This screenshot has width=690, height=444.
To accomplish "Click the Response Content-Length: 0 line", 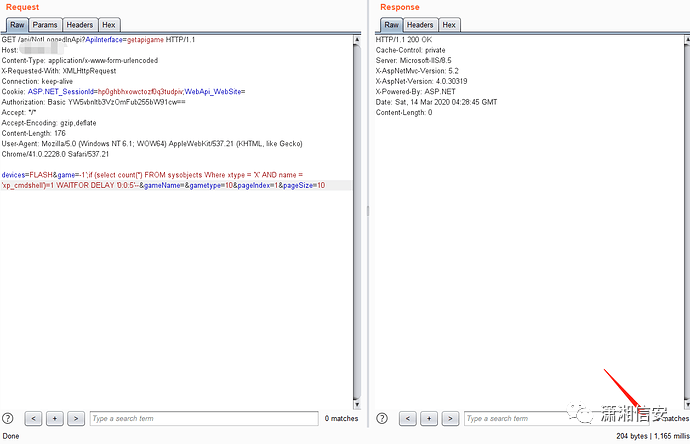I will tap(404, 113).
